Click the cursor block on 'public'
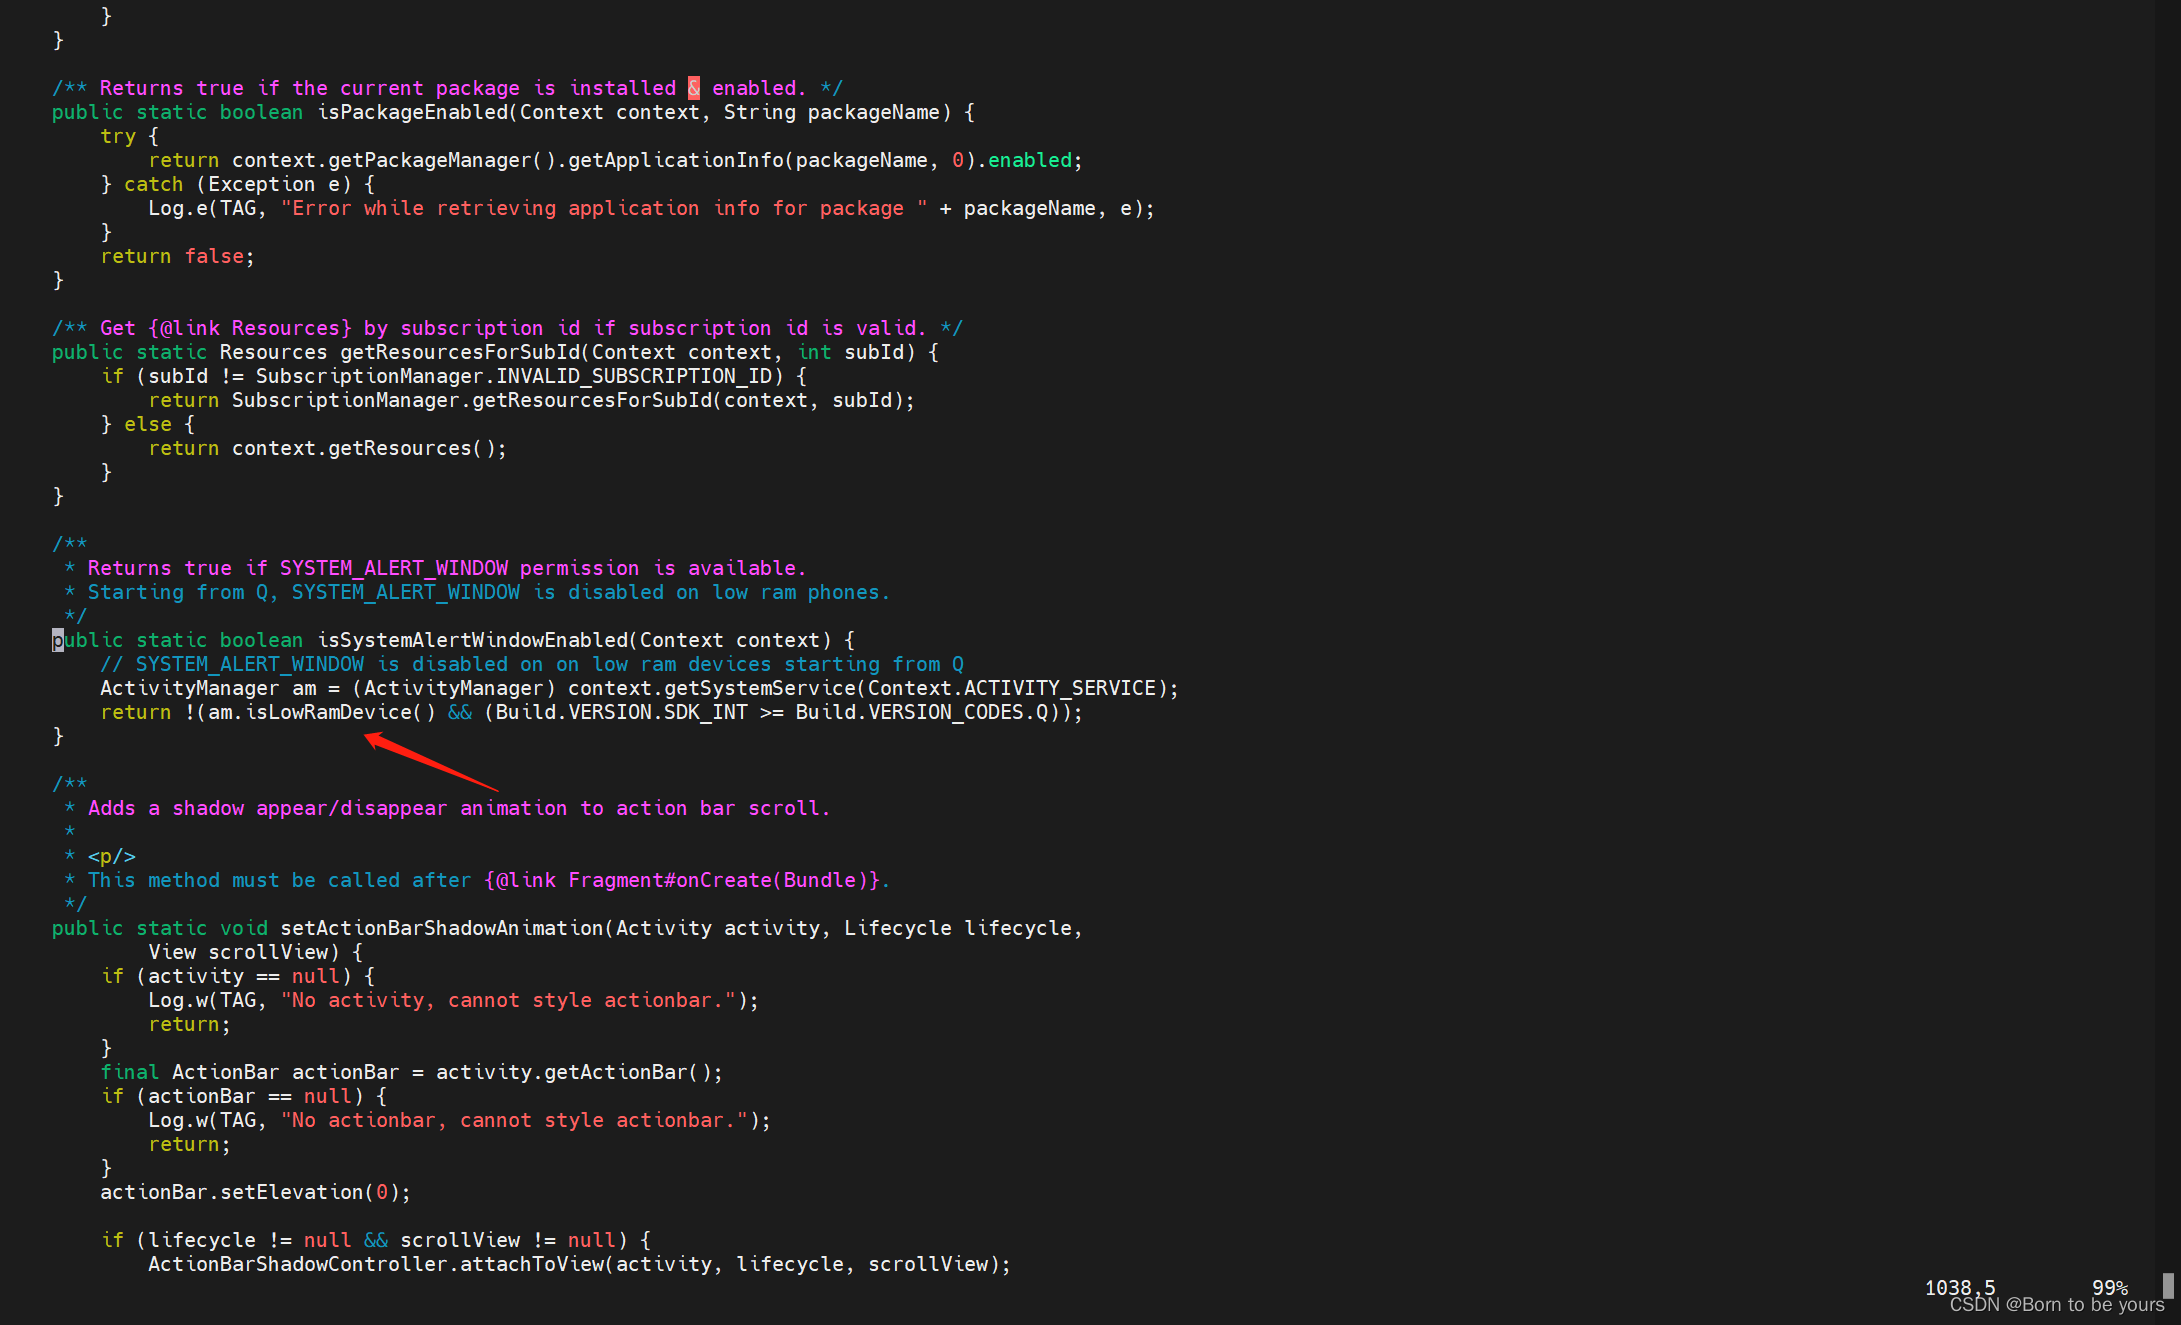2181x1325 pixels. click(58, 640)
